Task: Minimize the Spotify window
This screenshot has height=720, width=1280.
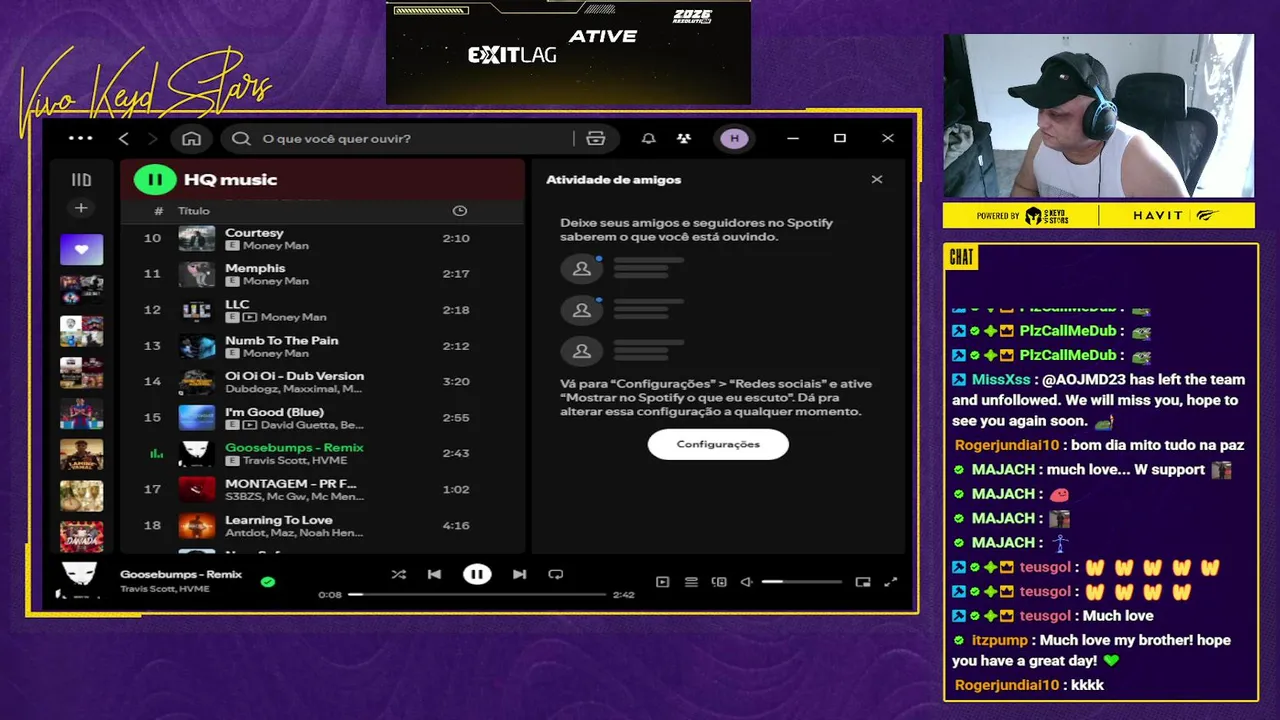Action: [793, 138]
